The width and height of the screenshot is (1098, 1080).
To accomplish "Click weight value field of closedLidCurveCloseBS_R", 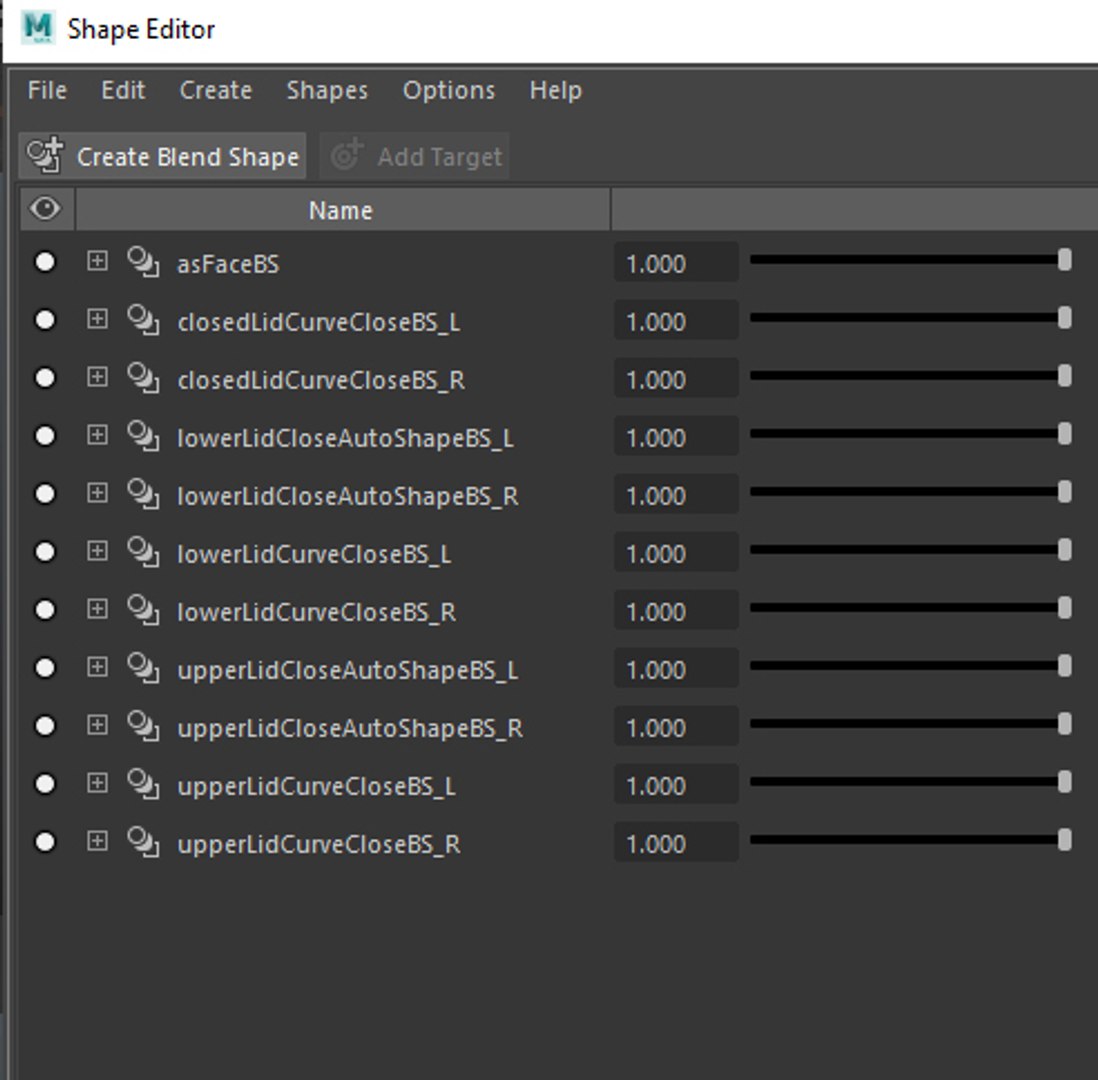I will tap(676, 379).
